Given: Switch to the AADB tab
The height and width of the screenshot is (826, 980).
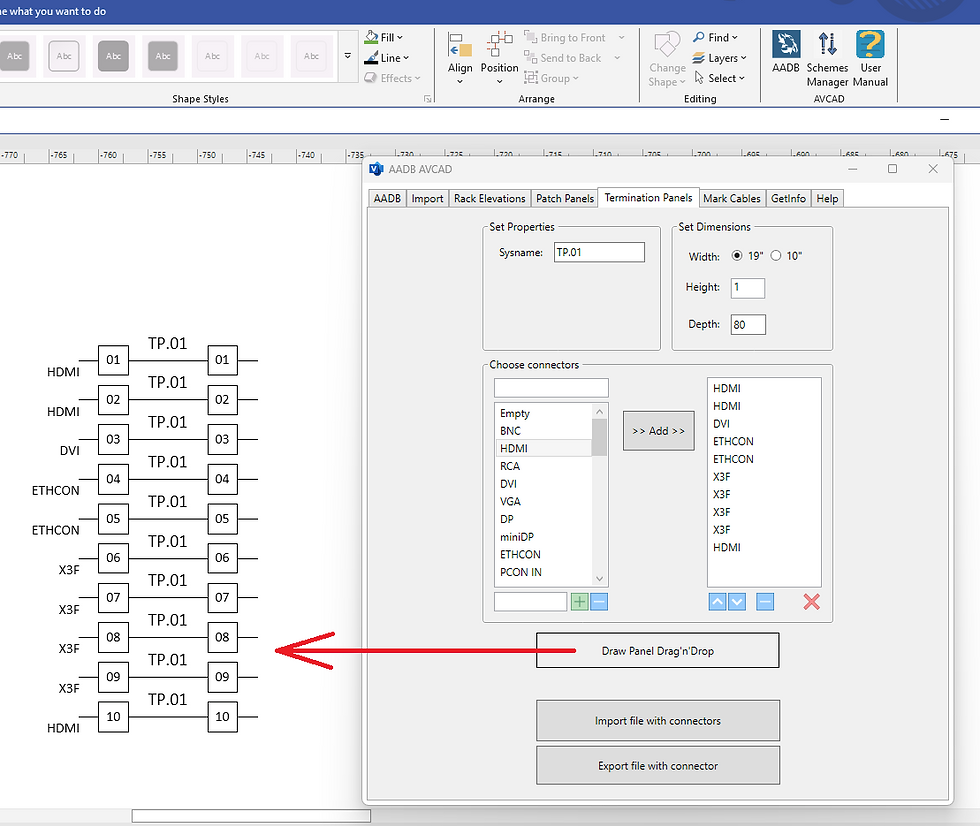Looking at the screenshot, I should tap(387, 198).
